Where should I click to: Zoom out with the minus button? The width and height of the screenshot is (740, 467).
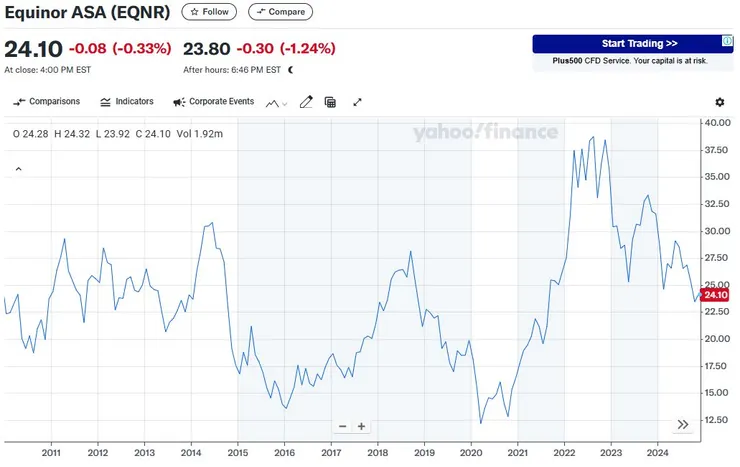click(x=343, y=426)
